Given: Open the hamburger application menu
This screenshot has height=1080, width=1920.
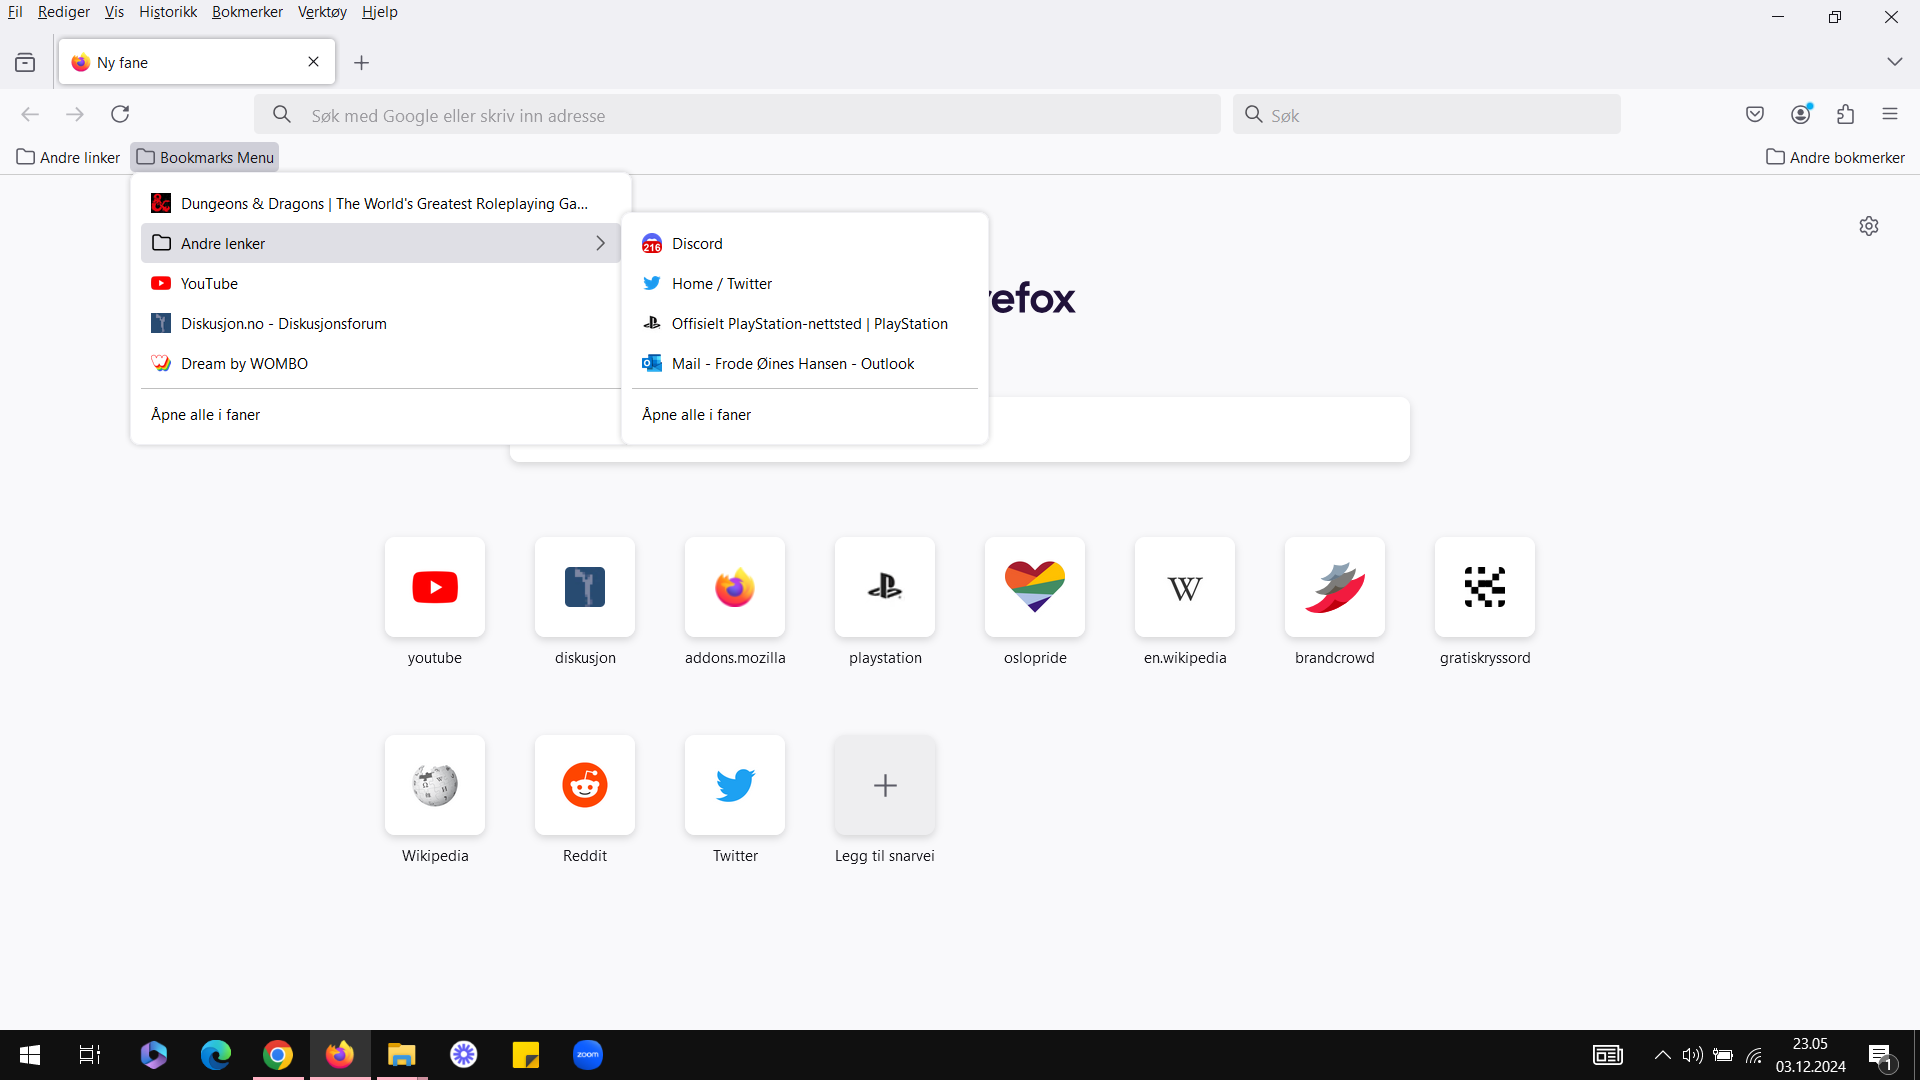Looking at the screenshot, I should pyautogui.click(x=1890, y=114).
